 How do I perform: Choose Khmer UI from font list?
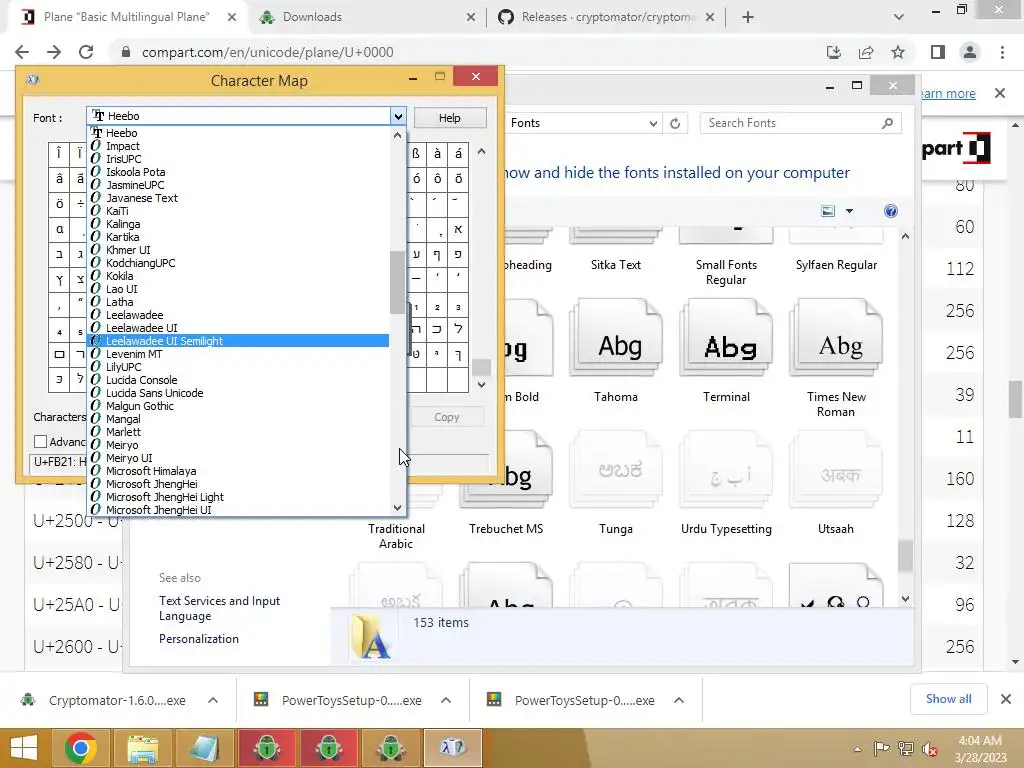pyautogui.click(x=128, y=250)
